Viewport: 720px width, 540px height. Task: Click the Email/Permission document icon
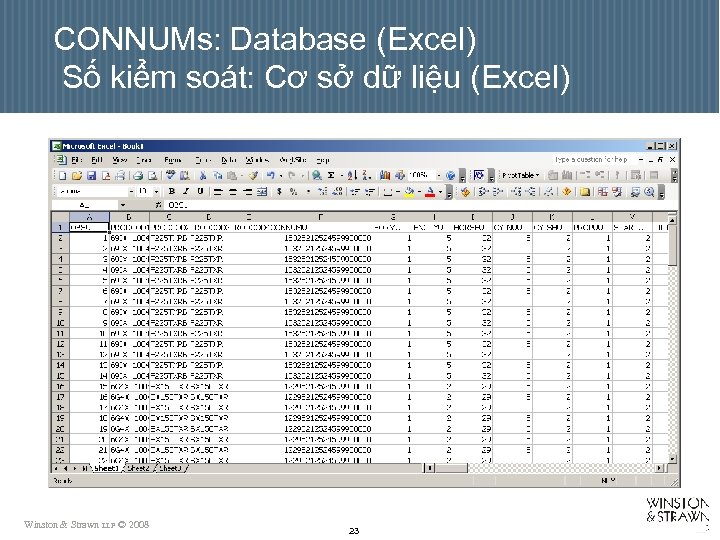coord(106,175)
